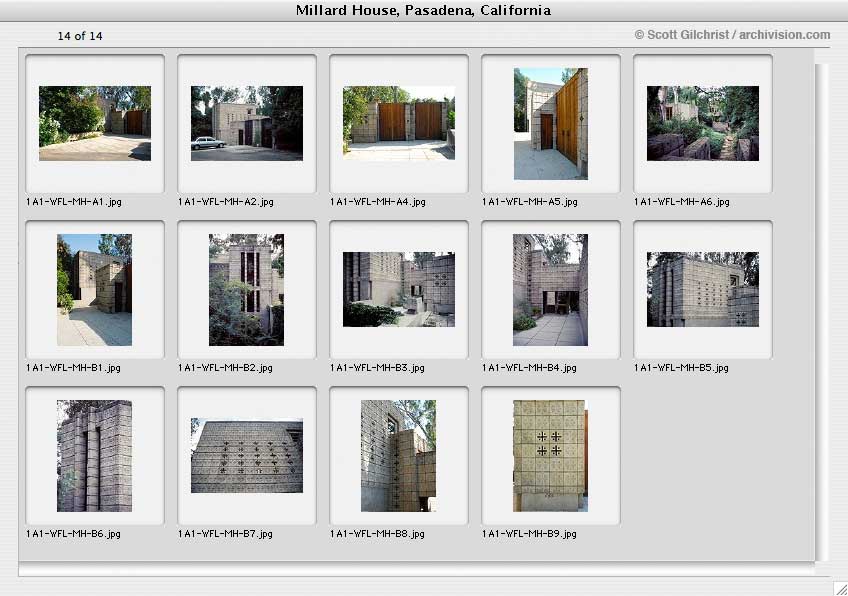Open thumbnail 1A1-WFL-MH-B7 patterned wall
Viewport: 848px width, 596px height.
(247, 455)
